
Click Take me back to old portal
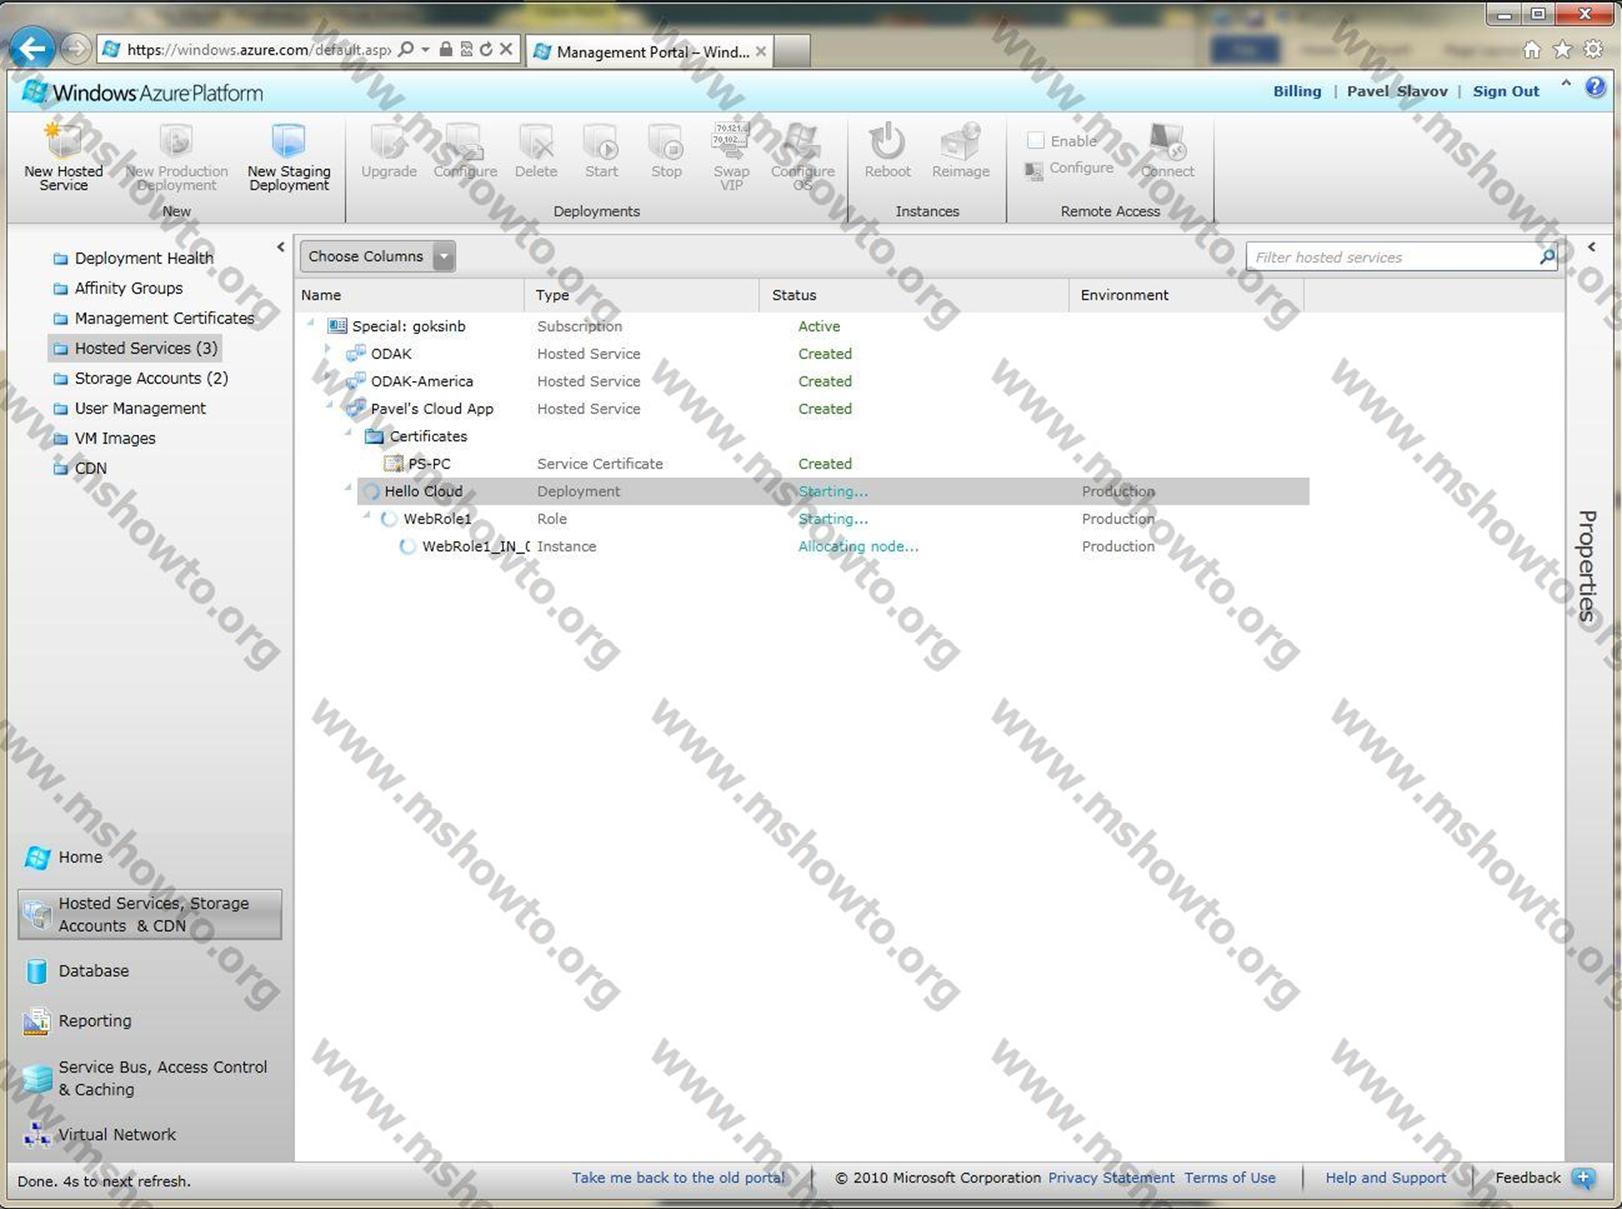679,1178
